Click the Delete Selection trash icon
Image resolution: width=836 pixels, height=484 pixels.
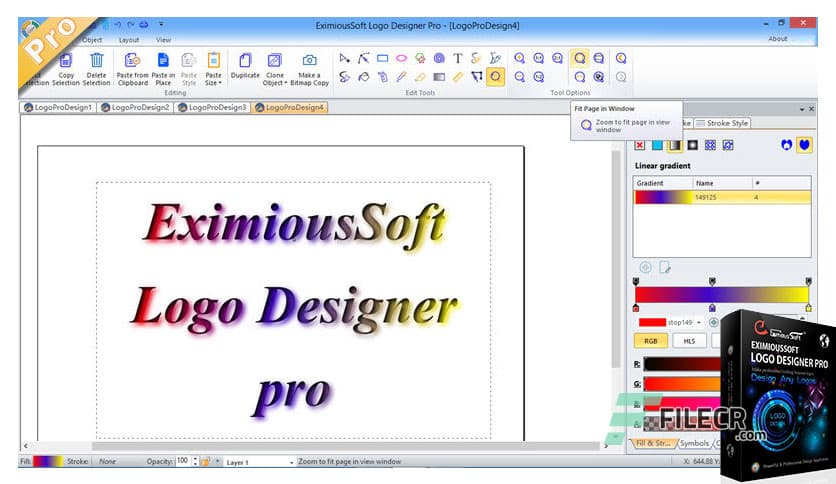pos(97,60)
